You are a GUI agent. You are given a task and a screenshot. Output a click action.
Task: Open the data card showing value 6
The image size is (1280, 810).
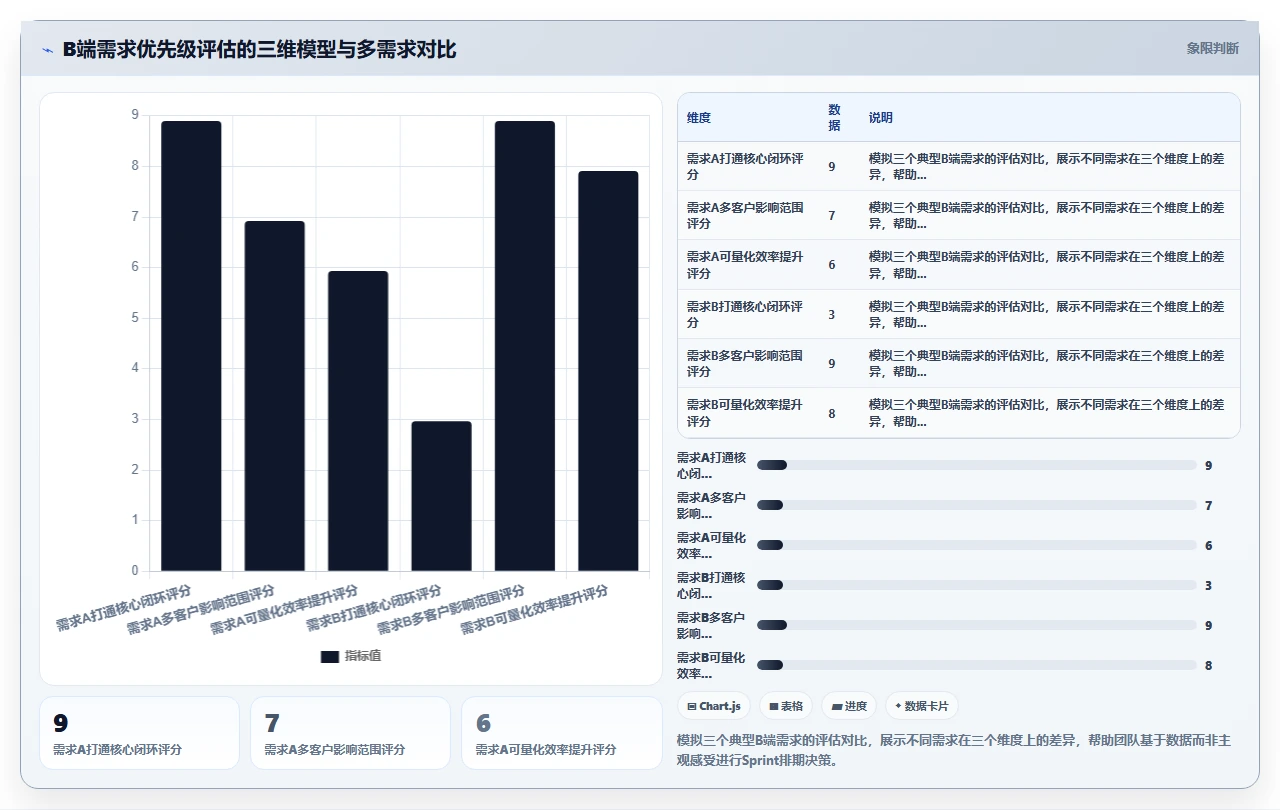pyautogui.click(x=562, y=733)
